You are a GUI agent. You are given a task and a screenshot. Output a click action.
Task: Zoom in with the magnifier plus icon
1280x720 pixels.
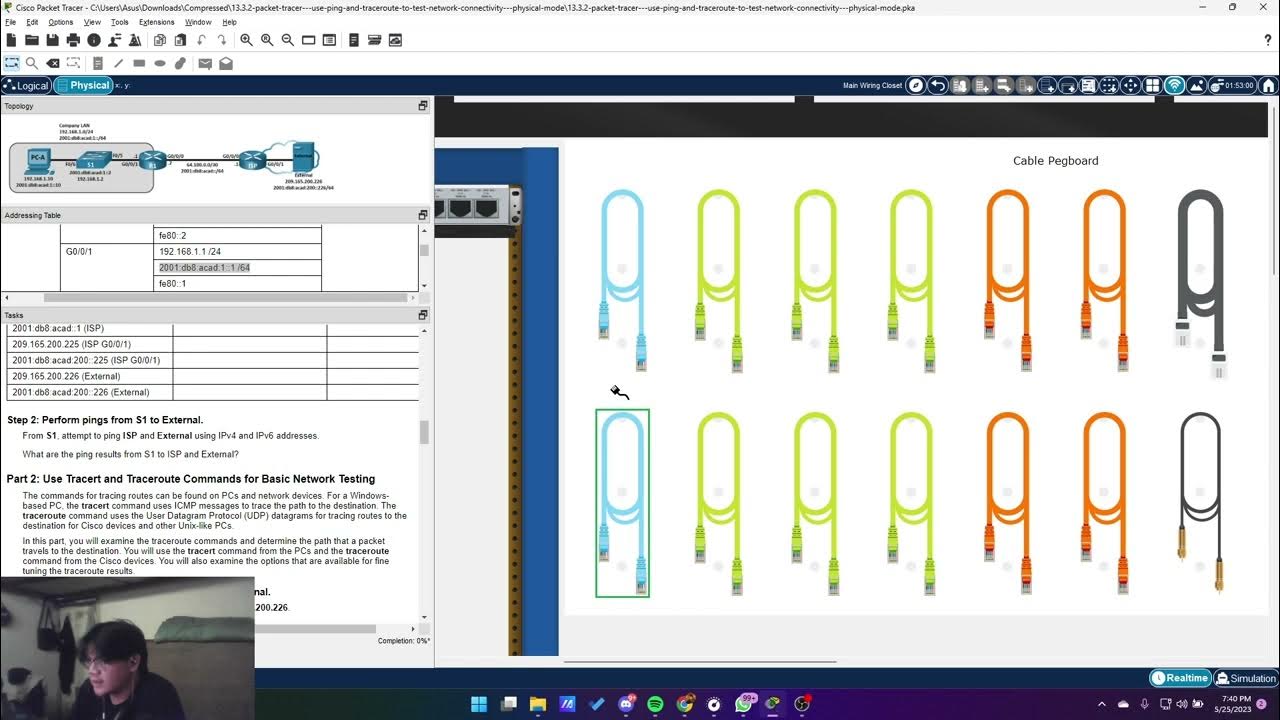246,40
